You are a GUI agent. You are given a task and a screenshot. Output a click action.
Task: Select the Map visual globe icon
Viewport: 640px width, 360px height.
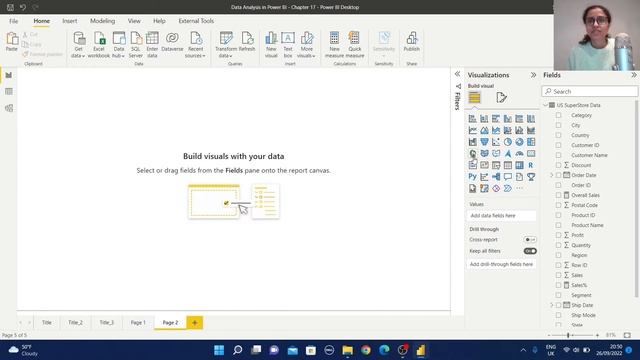(x=473, y=153)
